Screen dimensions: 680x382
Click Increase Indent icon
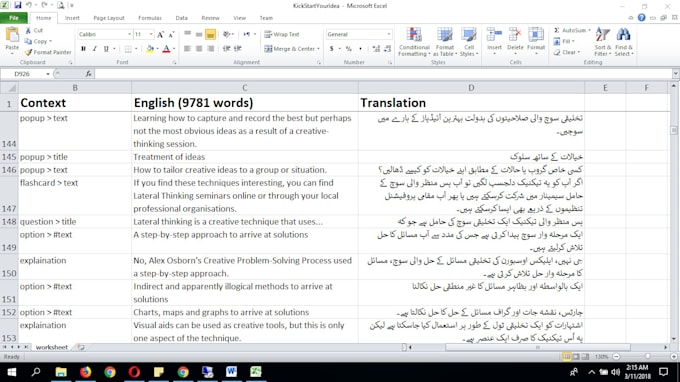pos(238,49)
